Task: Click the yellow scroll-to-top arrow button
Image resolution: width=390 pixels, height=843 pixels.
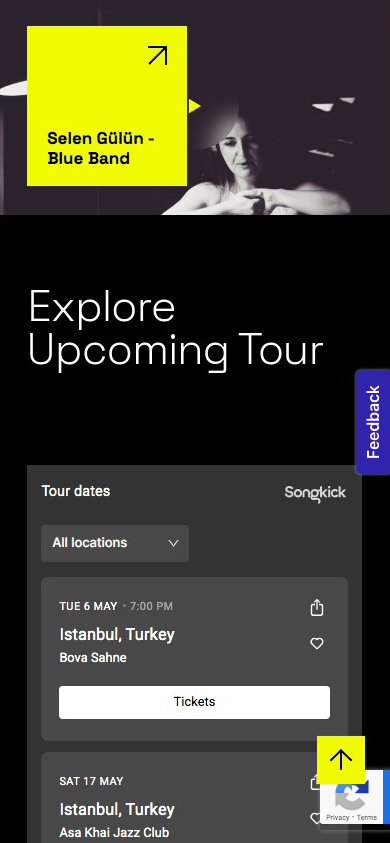Action: point(341,760)
